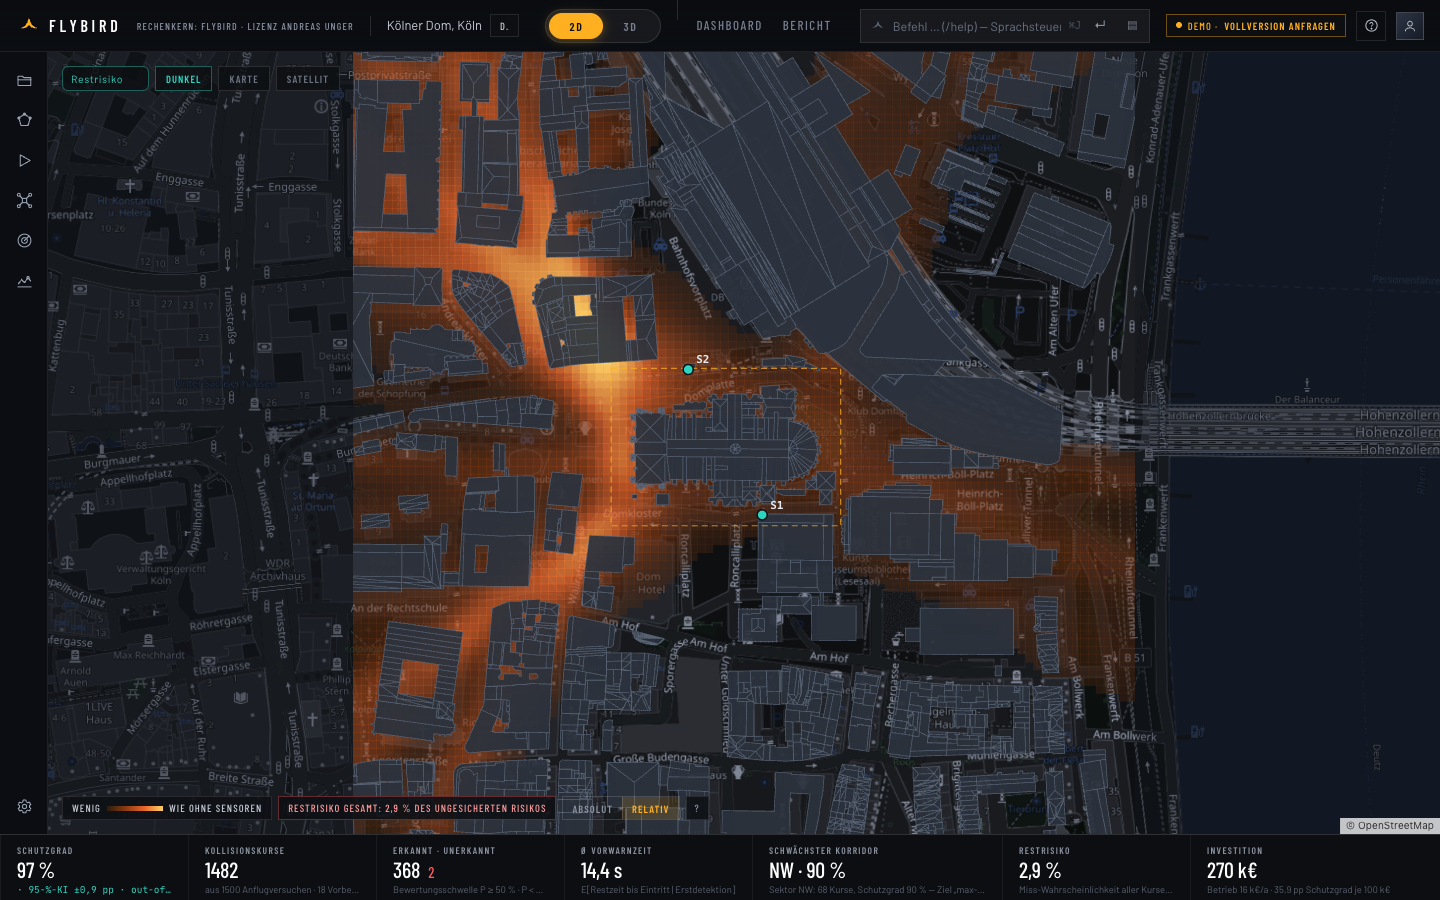Viewport: 1440px width, 900px height.
Task: Open the line chart analytics icon
Action: point(24,281)
